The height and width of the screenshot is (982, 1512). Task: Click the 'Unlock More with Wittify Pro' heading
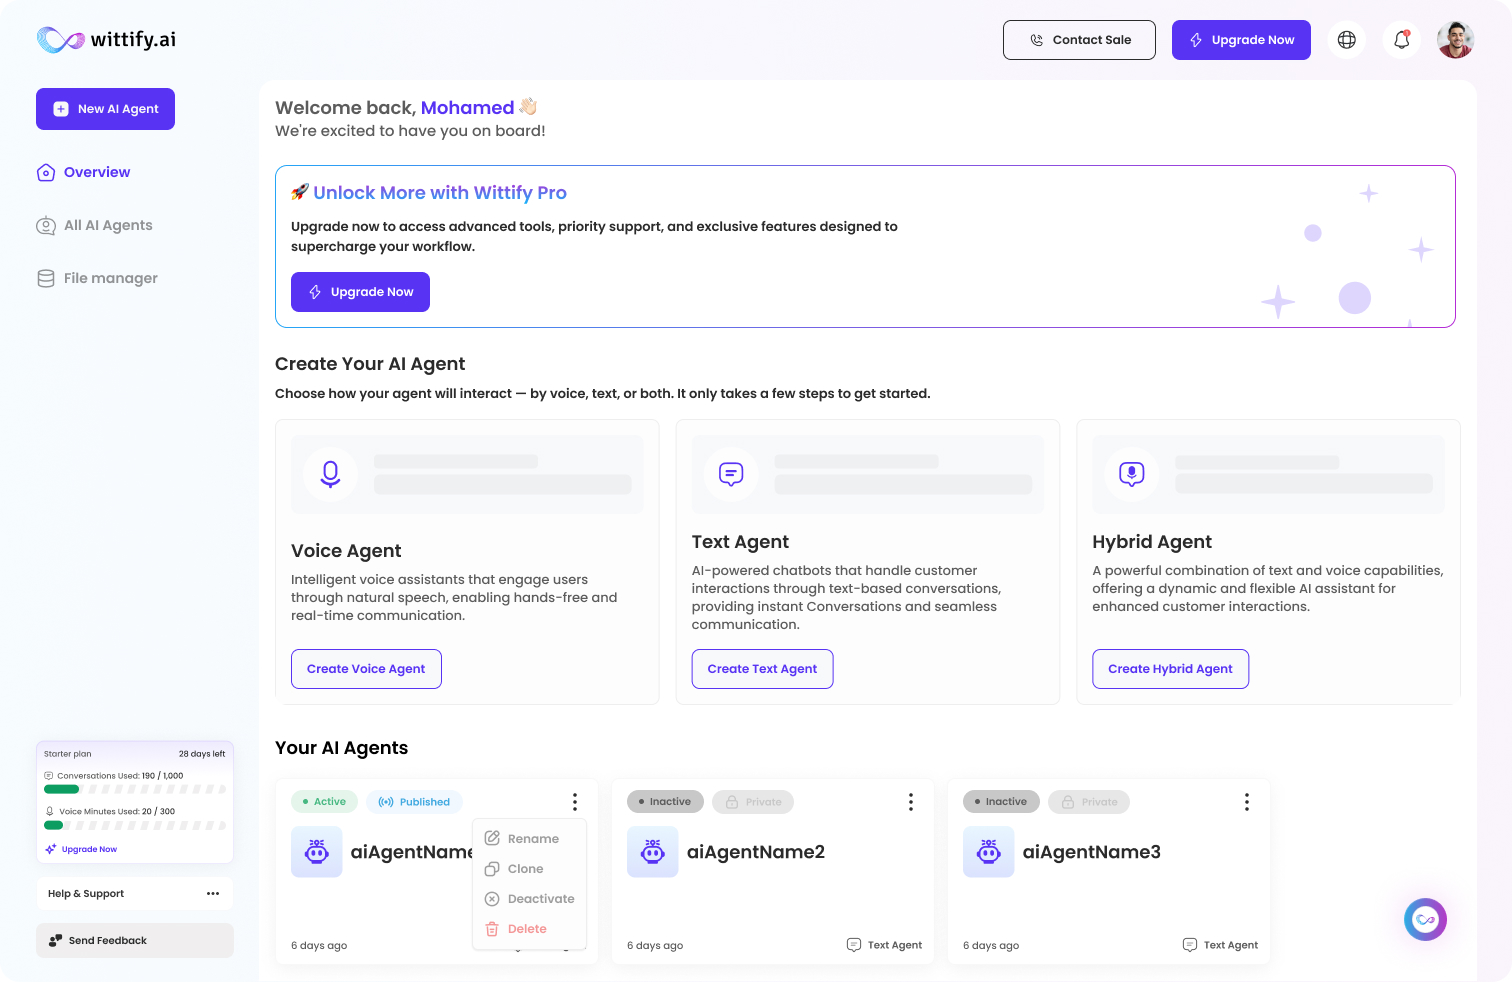[440, 193]
